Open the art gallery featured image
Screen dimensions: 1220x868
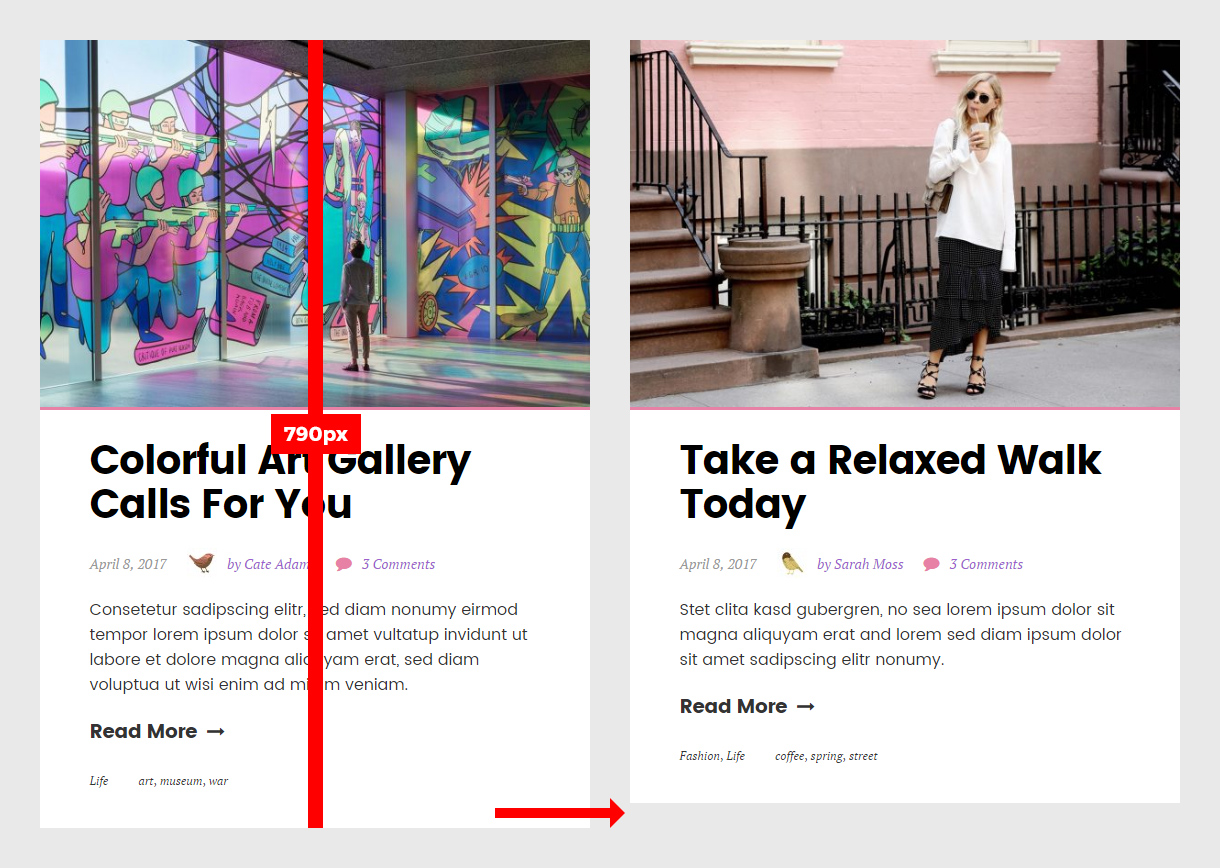(x=315, y=224)
